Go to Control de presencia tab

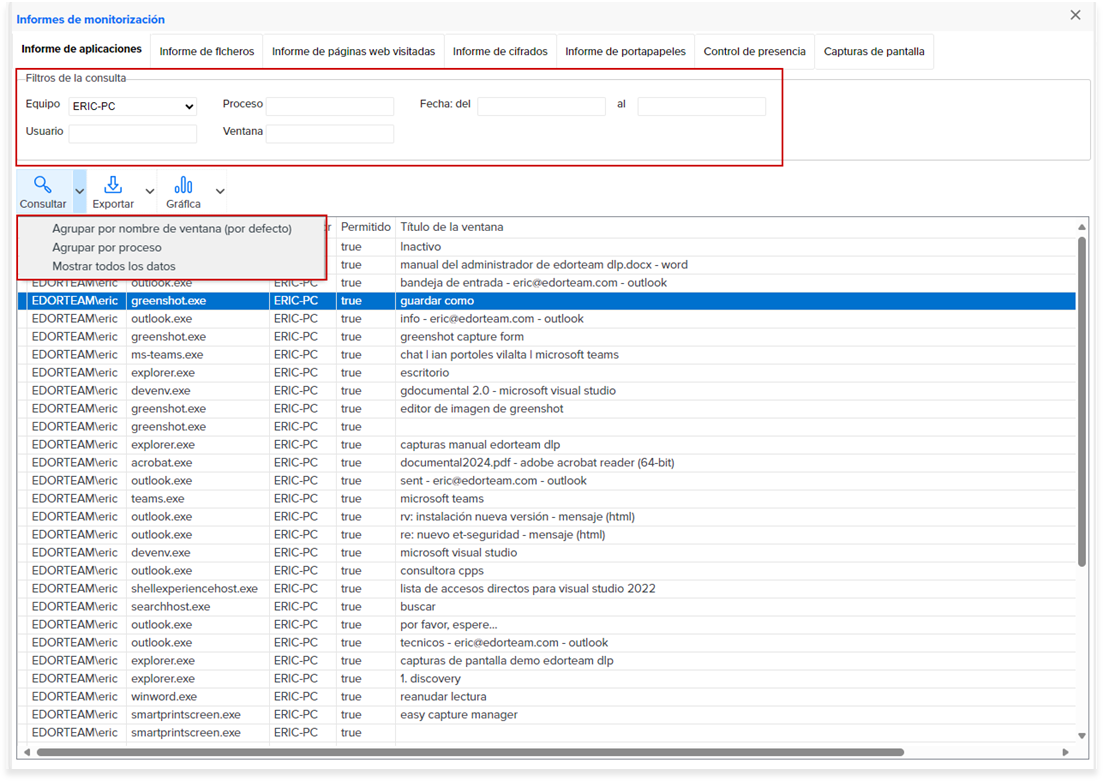tap(754, 51)
